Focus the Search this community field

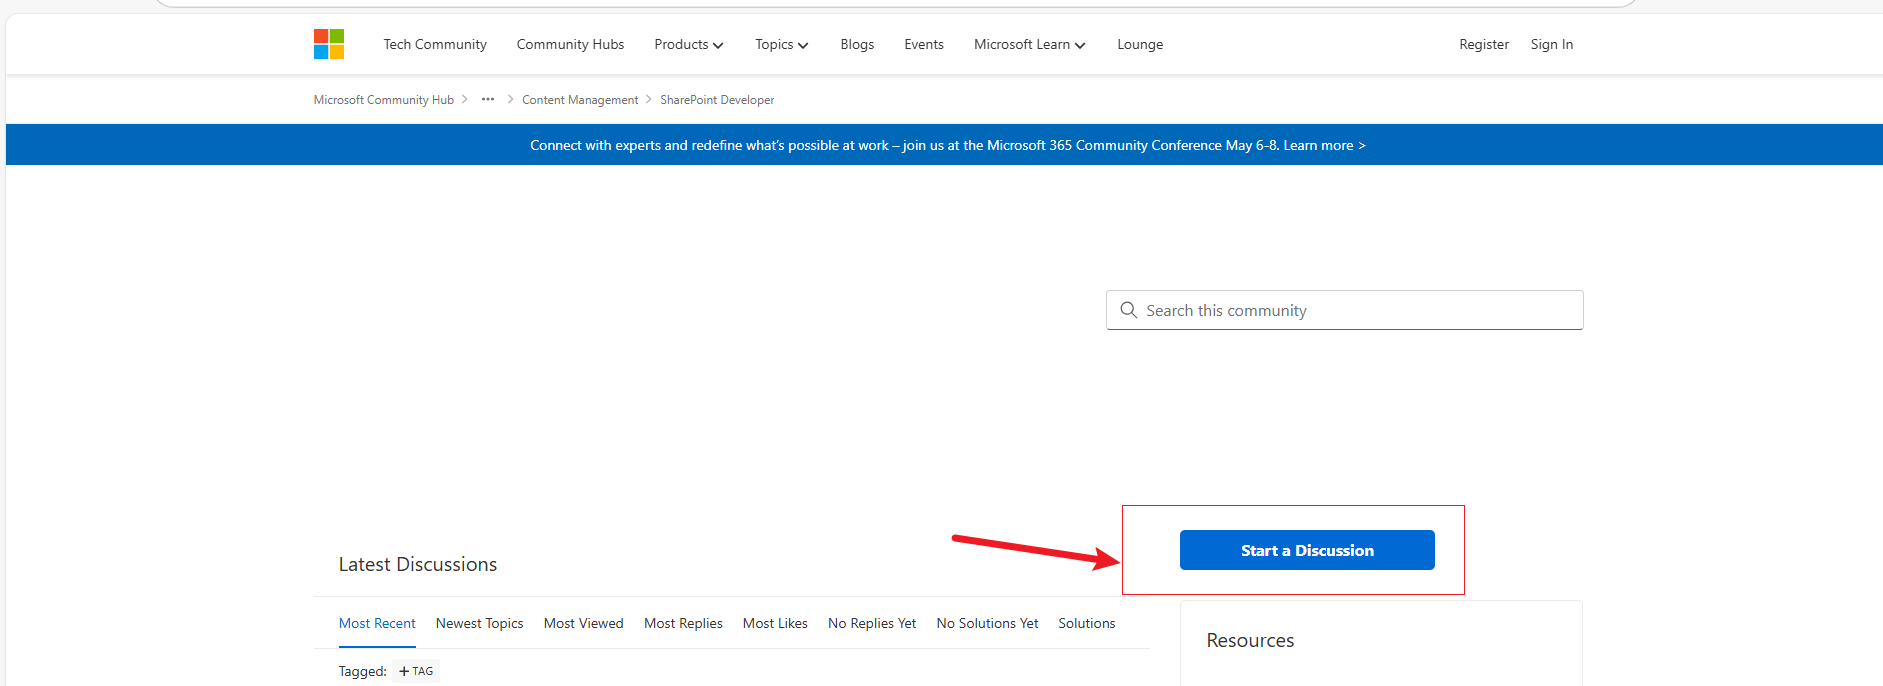(x=1344, y=310)
